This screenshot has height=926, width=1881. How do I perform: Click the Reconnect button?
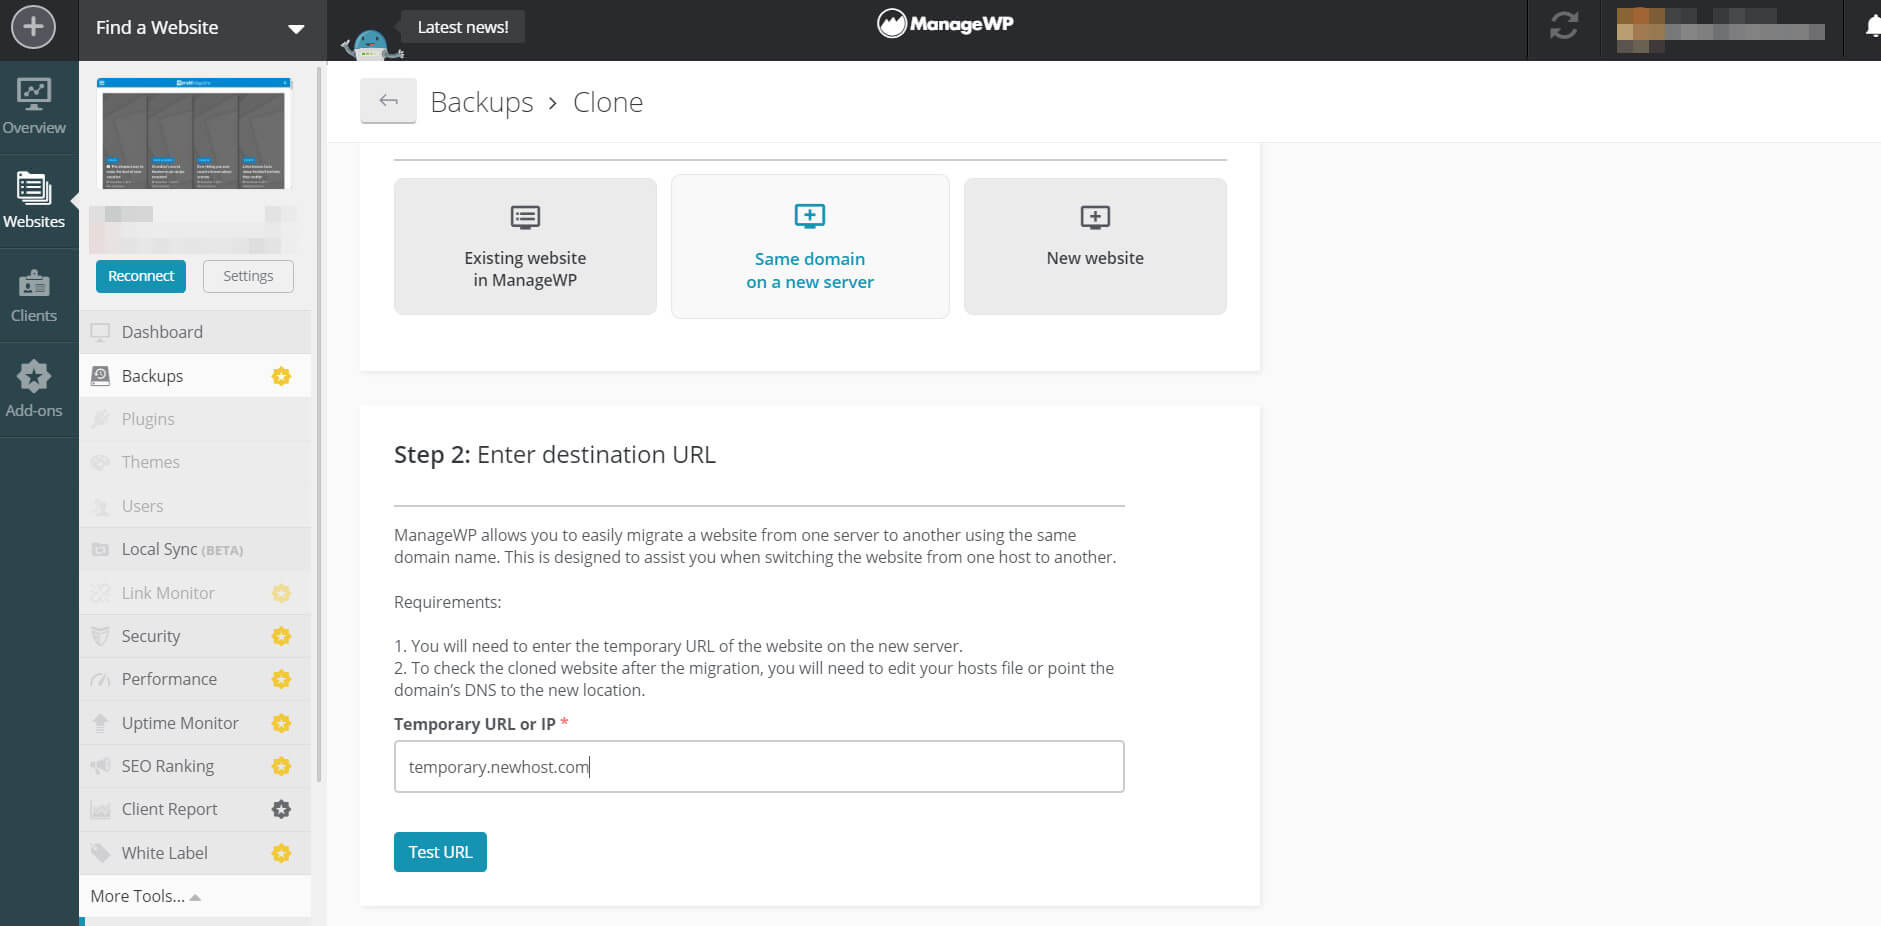point(140,275)
